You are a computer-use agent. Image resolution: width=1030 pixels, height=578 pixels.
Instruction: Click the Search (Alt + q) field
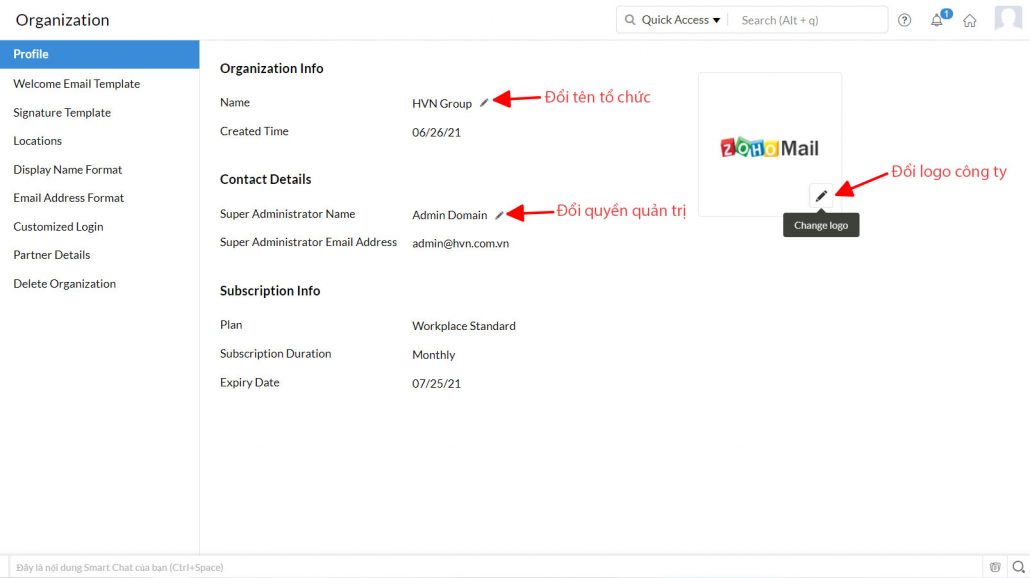(x=808, y=20)
